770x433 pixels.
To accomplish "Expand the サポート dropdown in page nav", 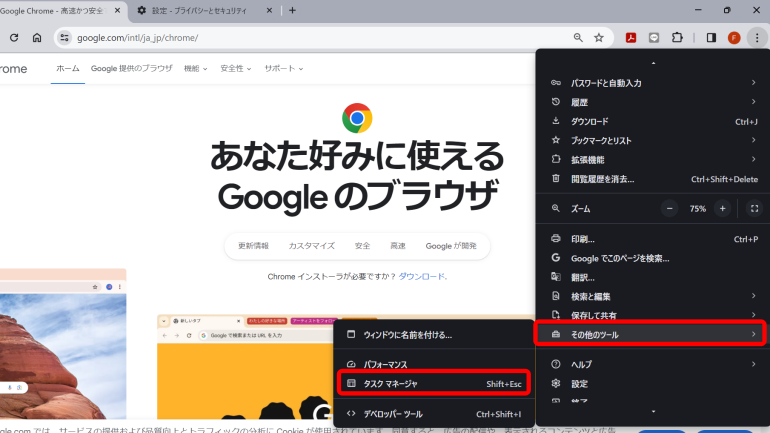I will (283, 69).
